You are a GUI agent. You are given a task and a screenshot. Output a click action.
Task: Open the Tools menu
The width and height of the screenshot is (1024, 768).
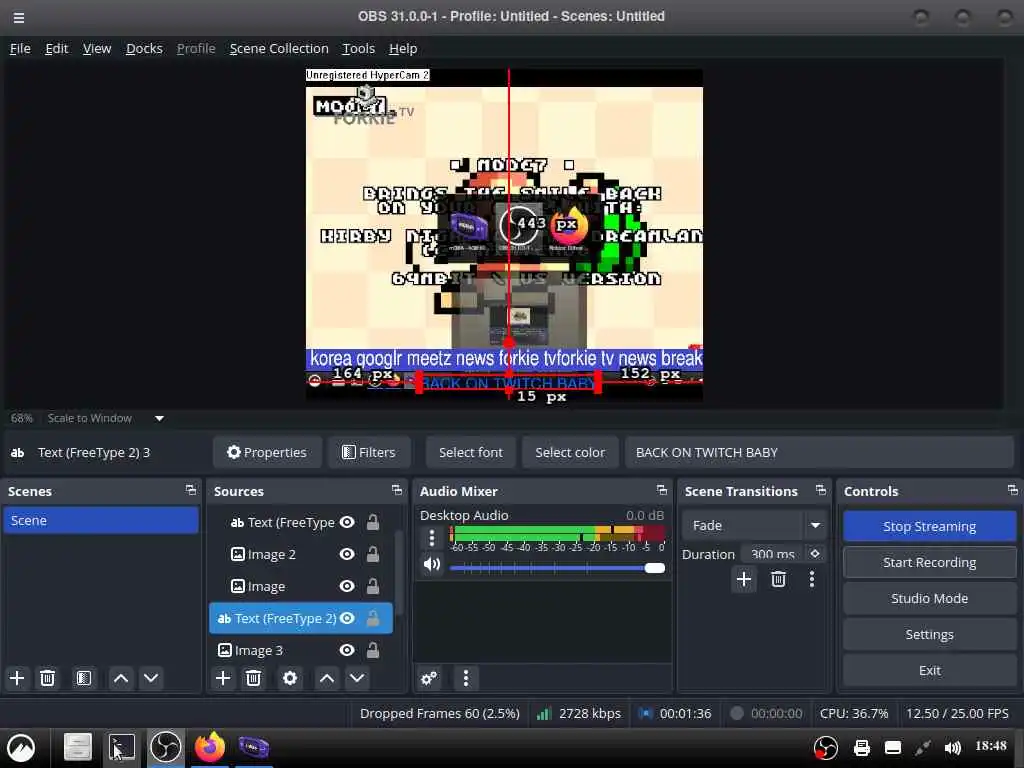point(359,48)
